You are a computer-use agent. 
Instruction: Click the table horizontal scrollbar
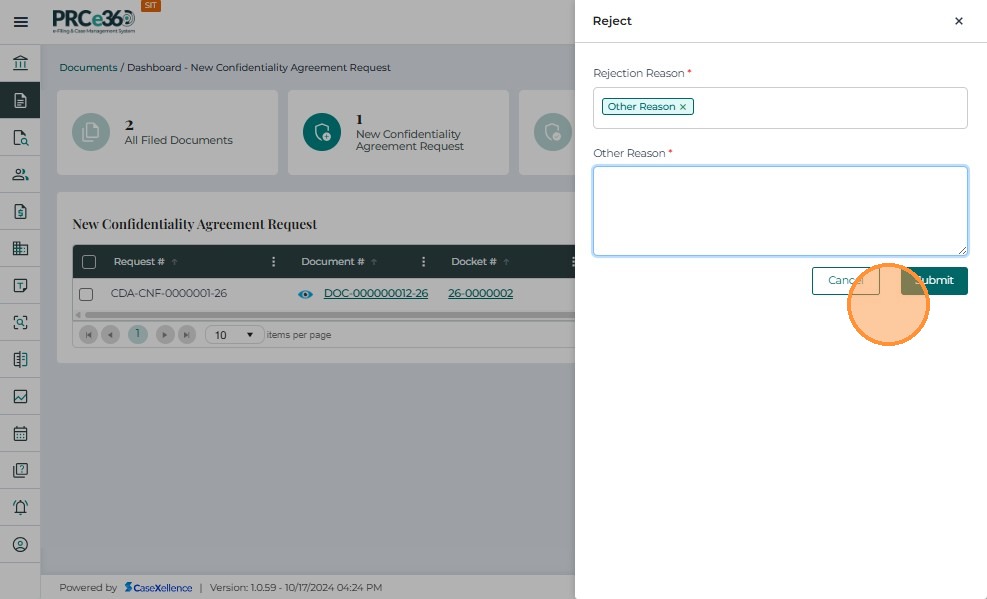(x=330, y=315)
